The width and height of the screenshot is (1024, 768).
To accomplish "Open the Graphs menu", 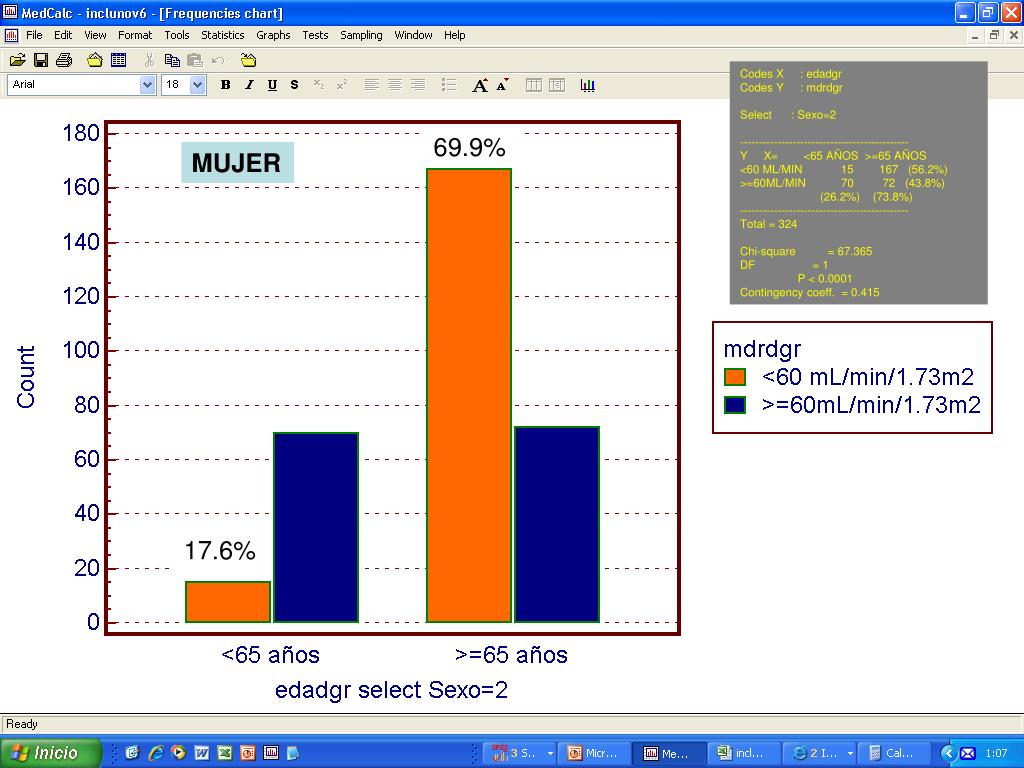I will (273, 35).
